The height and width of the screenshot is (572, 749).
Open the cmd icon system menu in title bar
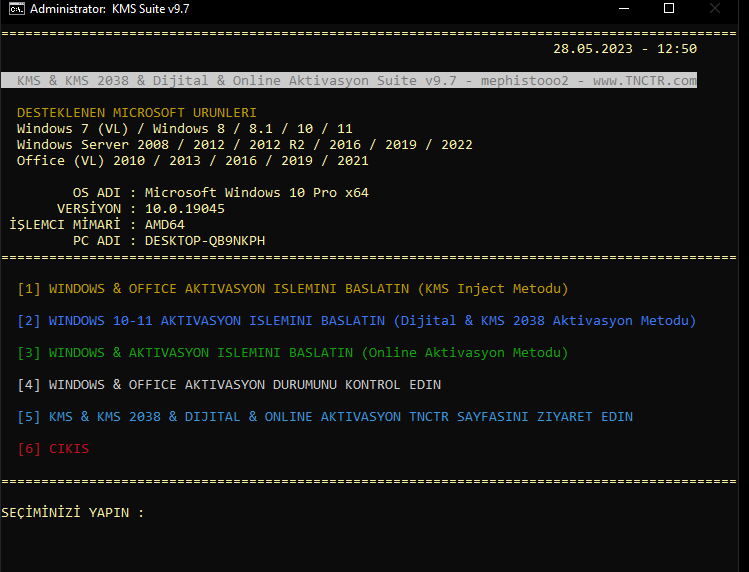tap(16, 9)
